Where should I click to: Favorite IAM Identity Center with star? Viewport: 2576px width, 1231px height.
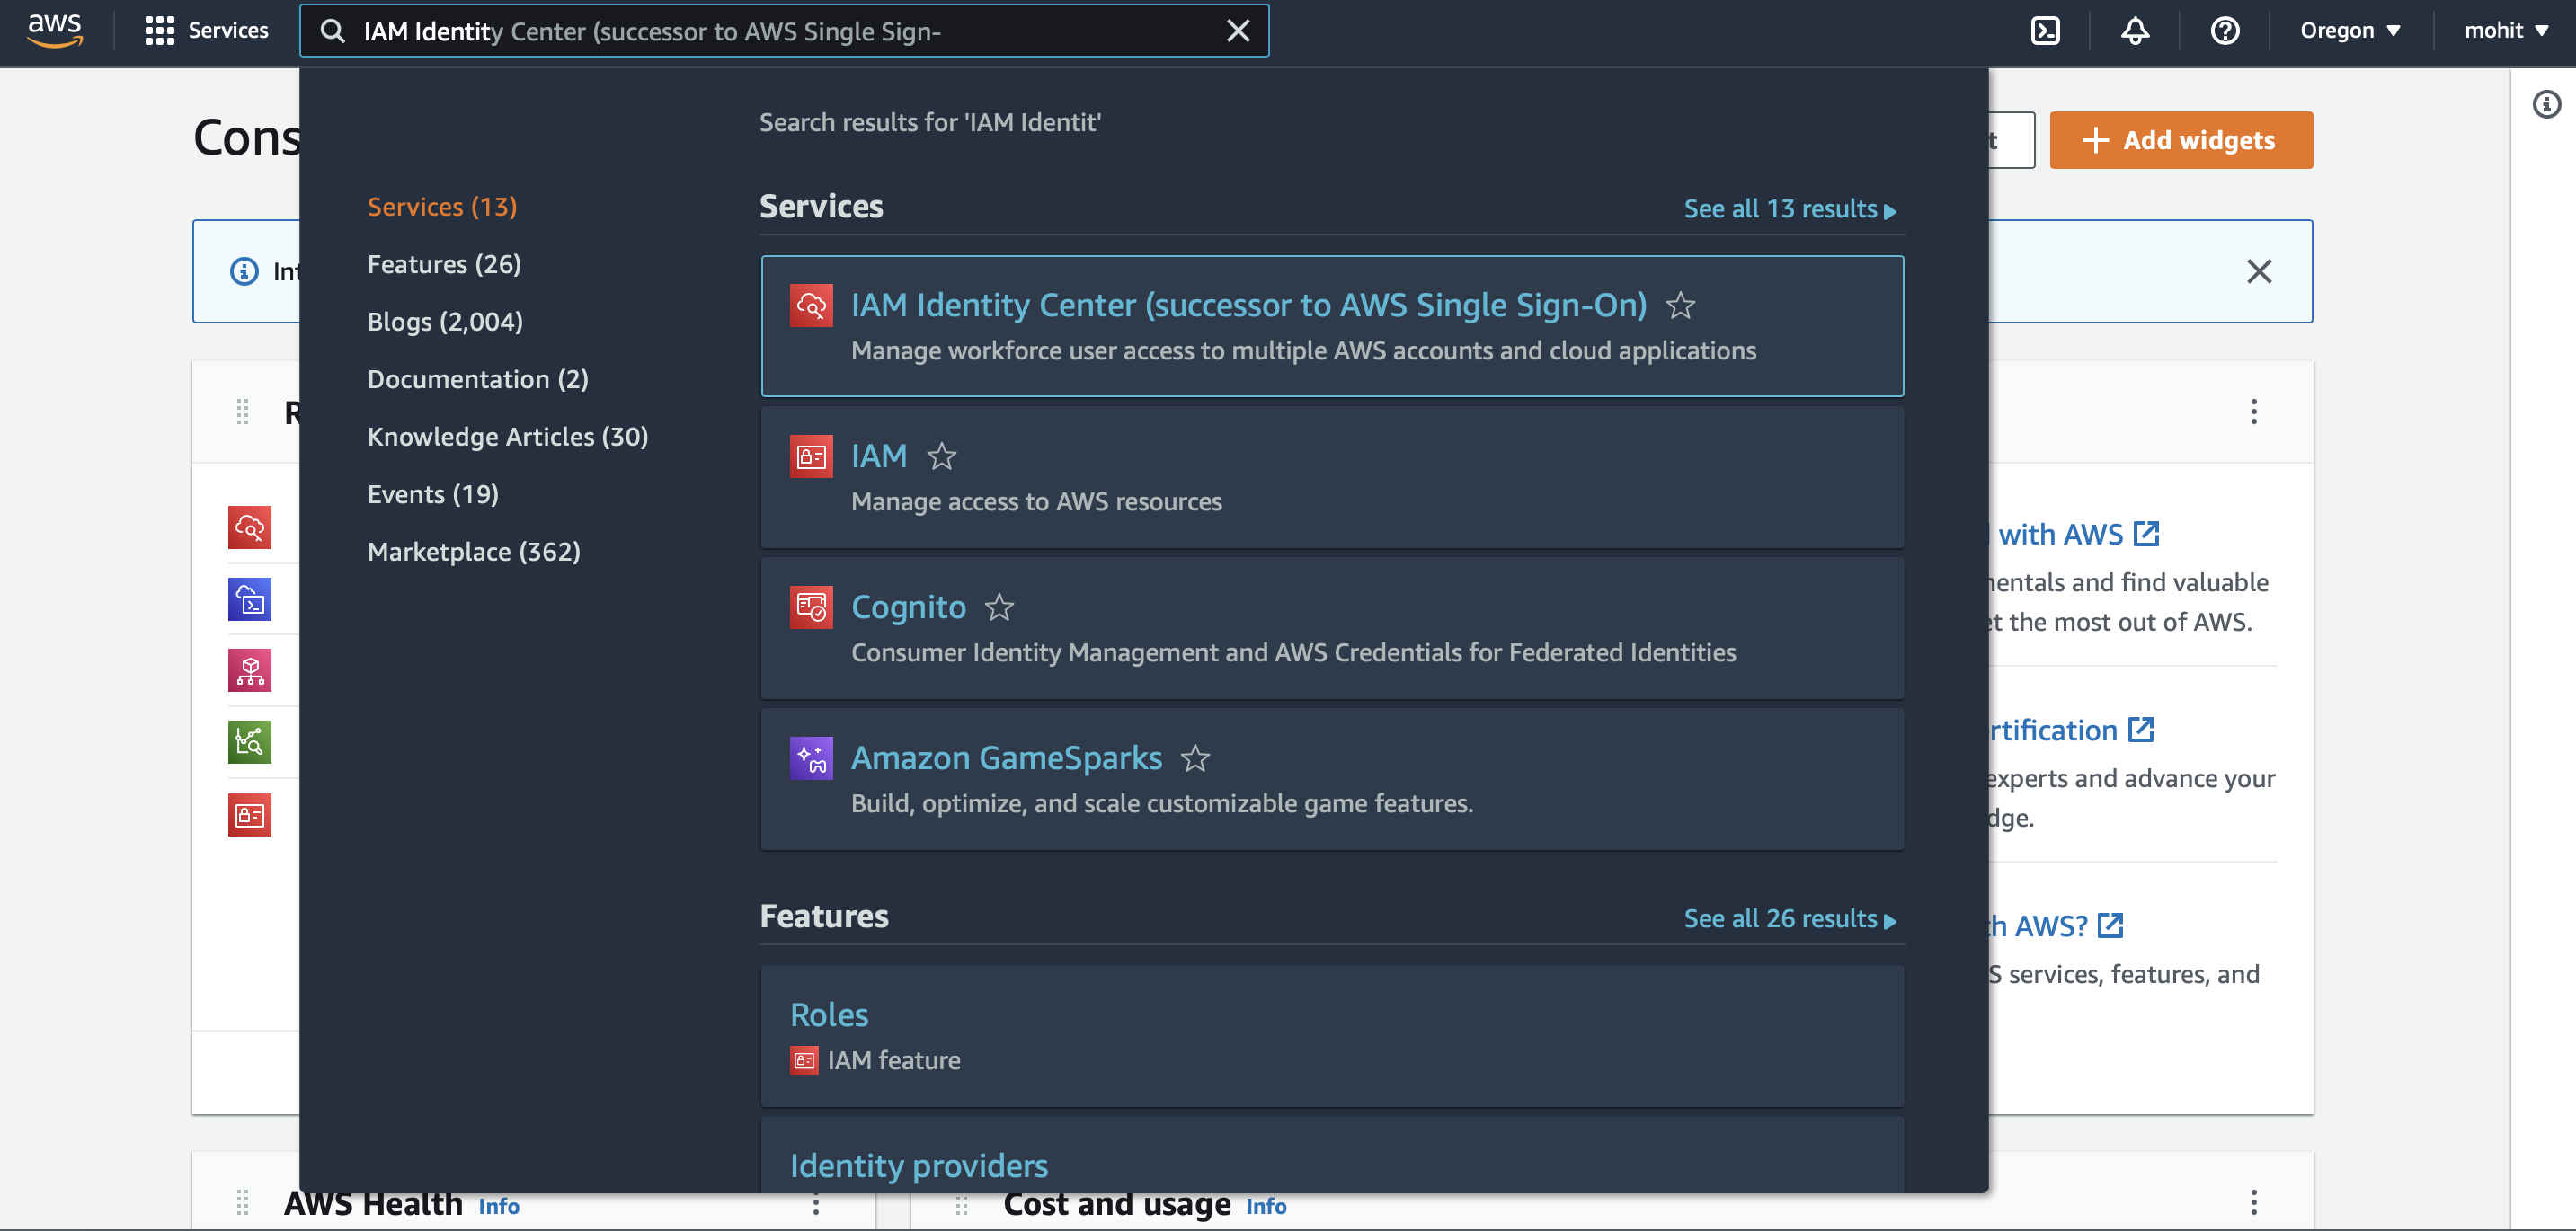click(x=1680, y=305)
